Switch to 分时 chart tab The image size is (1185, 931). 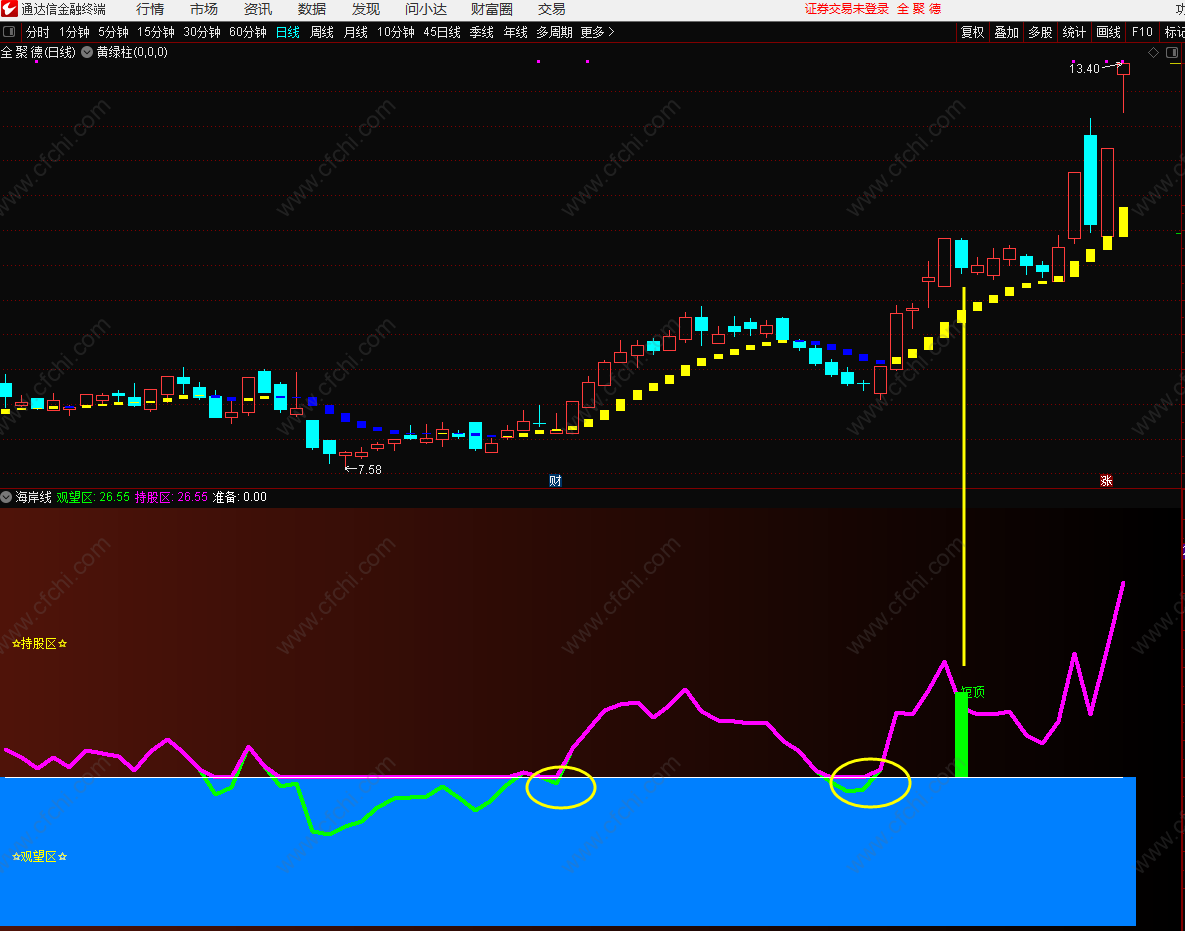click(38, 32)
